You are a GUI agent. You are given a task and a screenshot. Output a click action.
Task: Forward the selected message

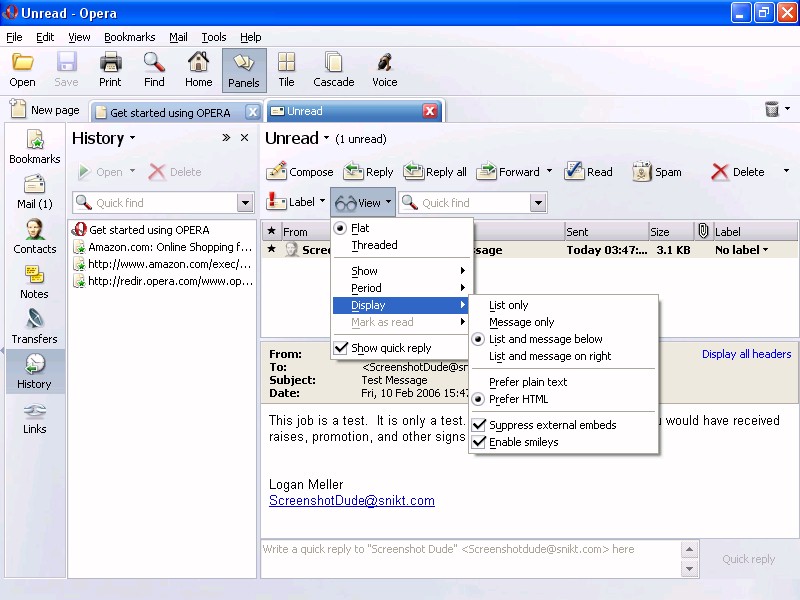[x=508, y=172]
